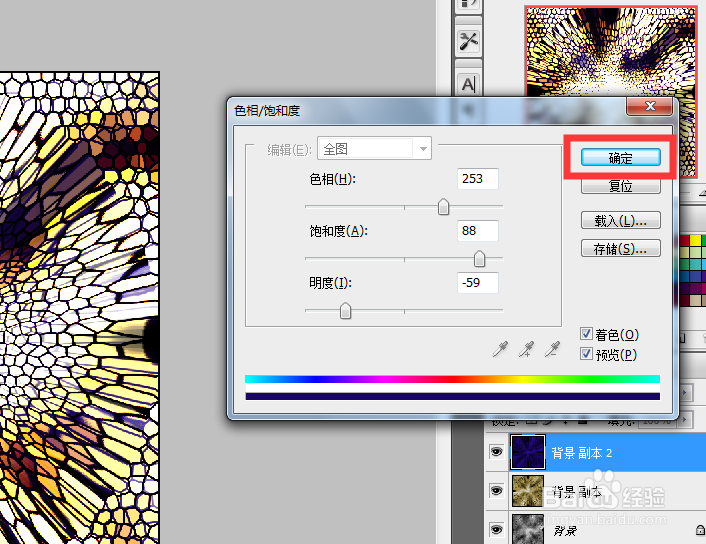706x544 pixels.
Task: Click the hue color spectrum bar
Action: tap(453, 379)
